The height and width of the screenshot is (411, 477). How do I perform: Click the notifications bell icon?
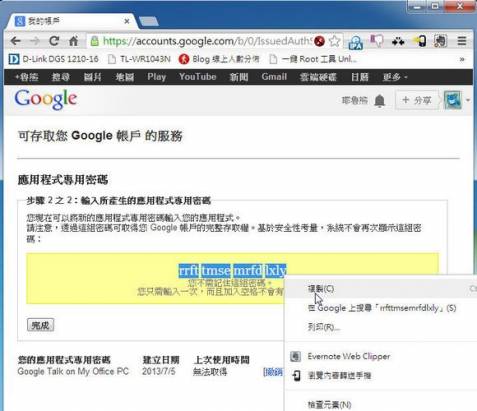click(379, 100)
